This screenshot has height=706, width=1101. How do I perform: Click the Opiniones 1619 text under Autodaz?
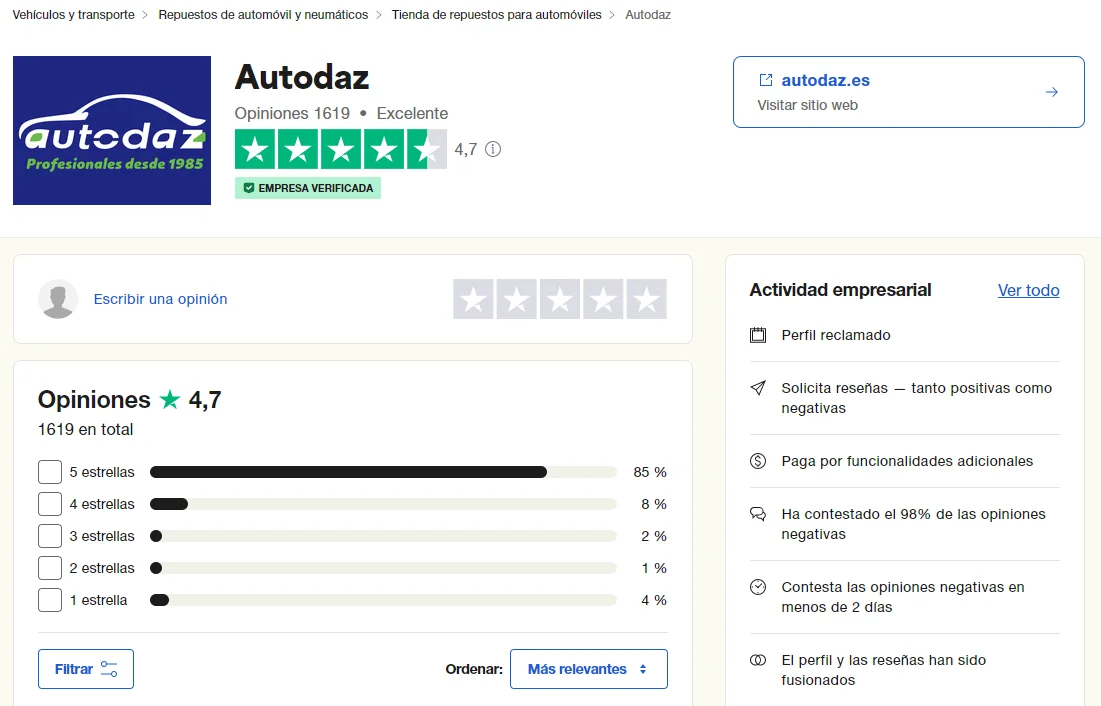[292, 113]
